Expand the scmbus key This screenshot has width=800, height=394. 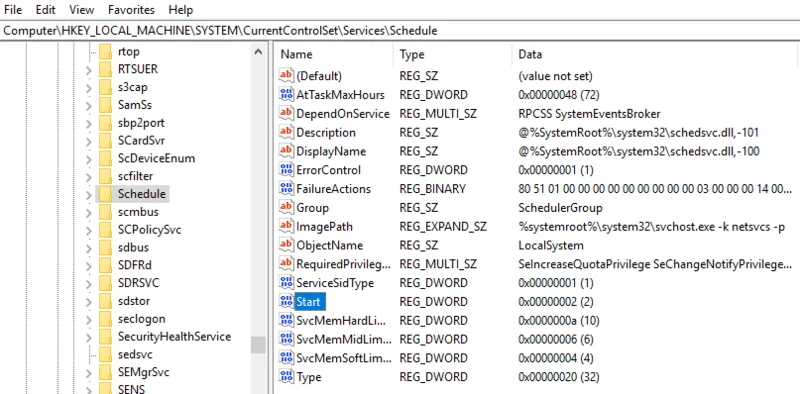pos(89,212)
